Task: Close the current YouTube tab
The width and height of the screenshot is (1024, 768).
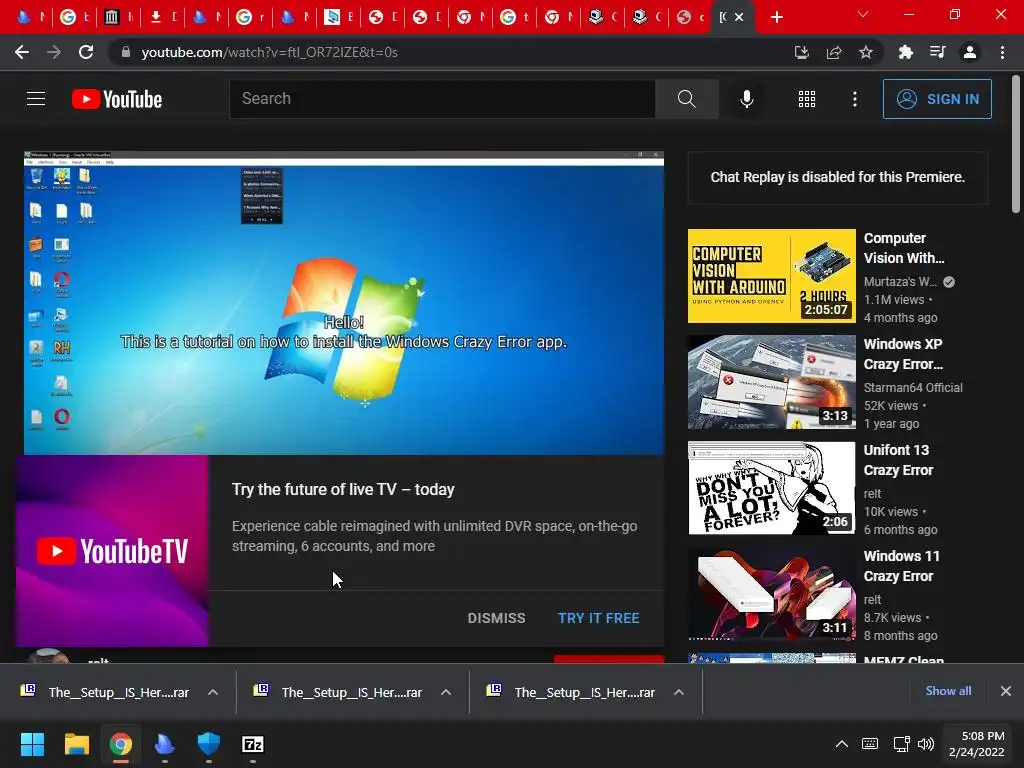Action: pos(739,17)
